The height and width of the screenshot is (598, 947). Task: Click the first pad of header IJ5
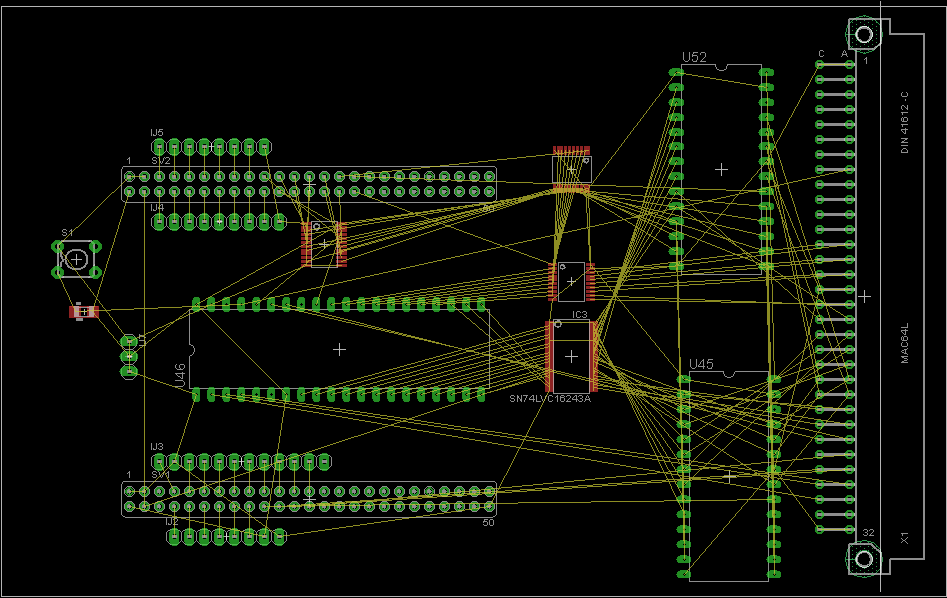coord(159,146)
